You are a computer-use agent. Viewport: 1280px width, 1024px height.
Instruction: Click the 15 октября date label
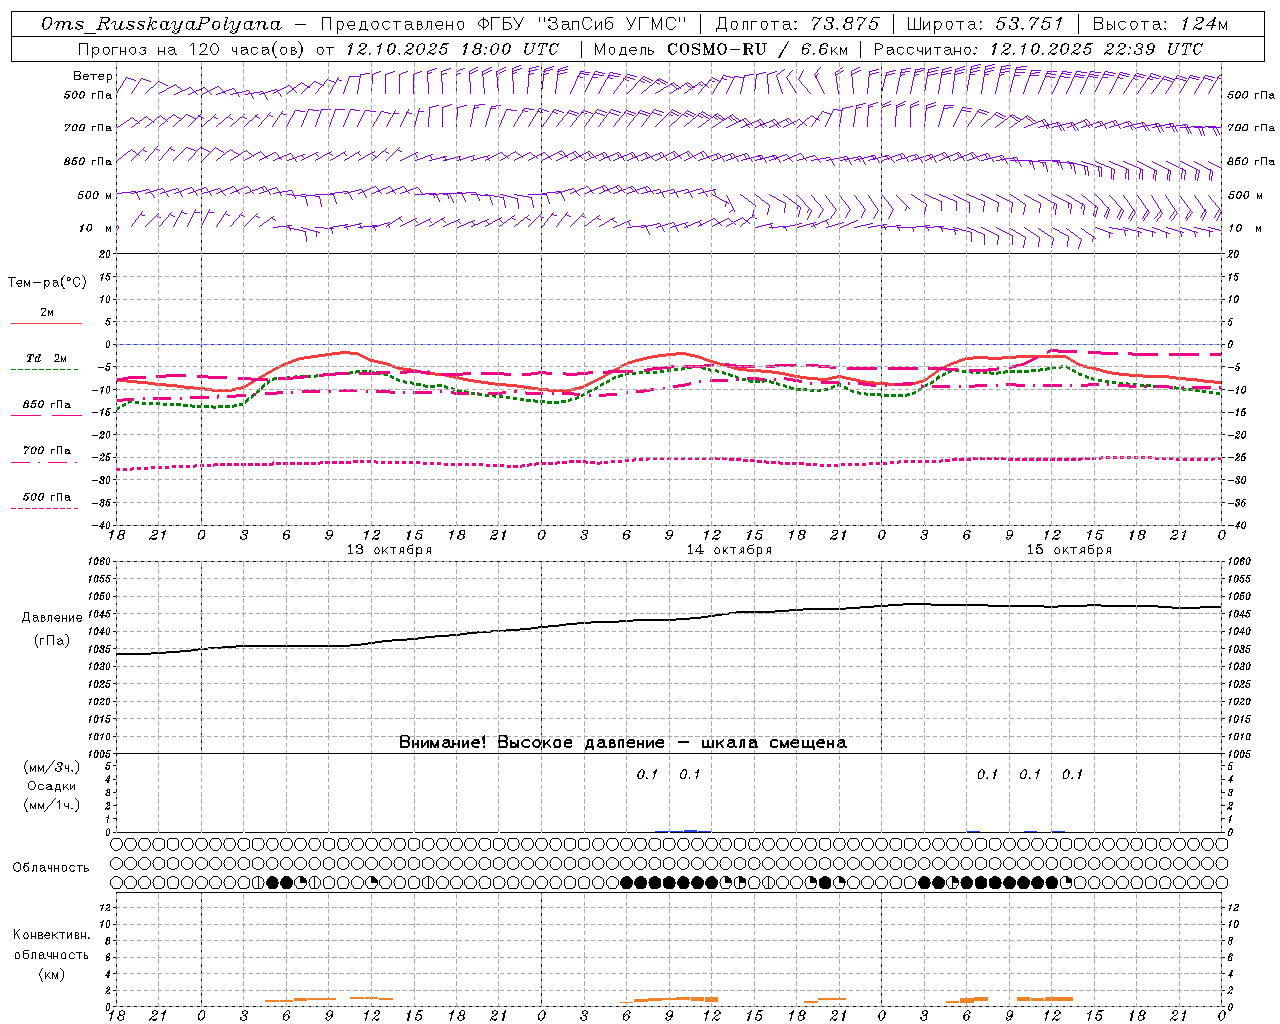click(1069, 549)
